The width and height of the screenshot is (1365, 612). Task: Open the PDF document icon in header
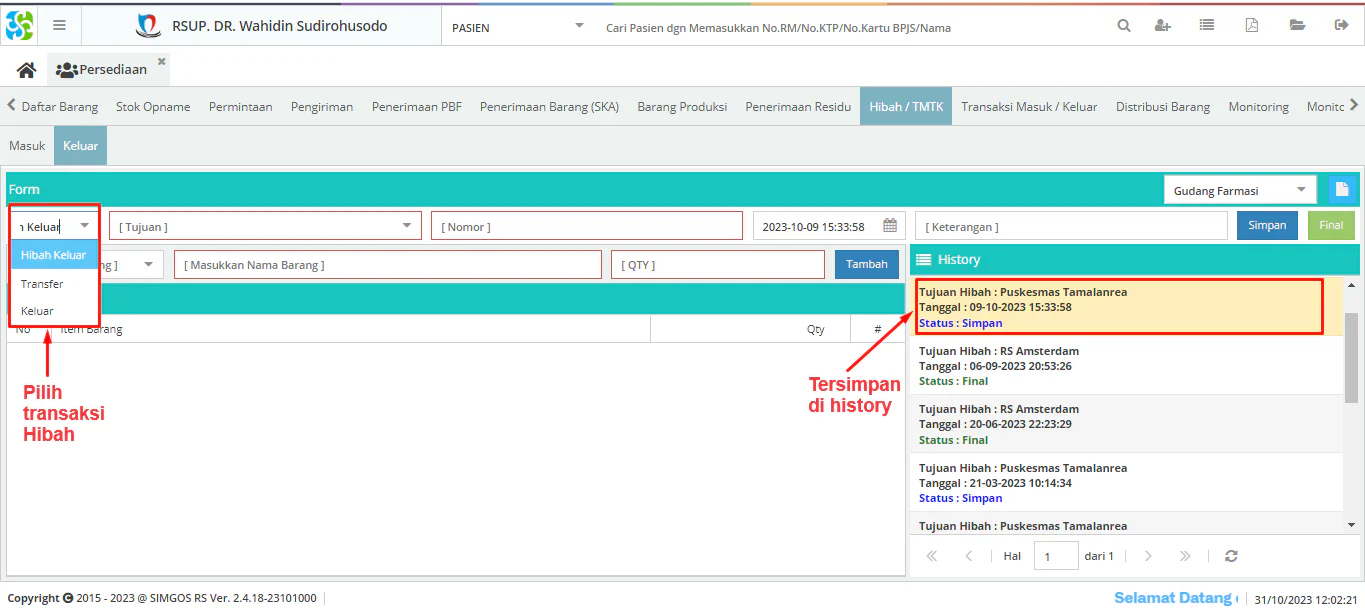[x=1251, y=26]
